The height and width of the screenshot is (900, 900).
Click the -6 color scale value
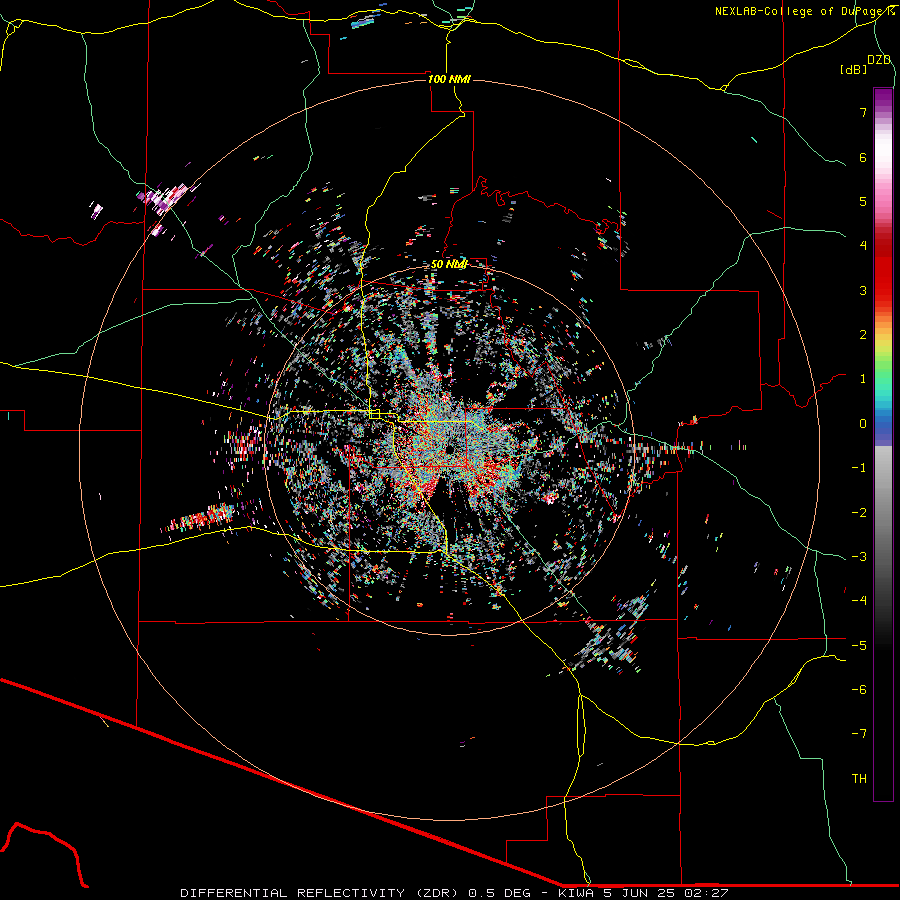click(x=859, y=690)
